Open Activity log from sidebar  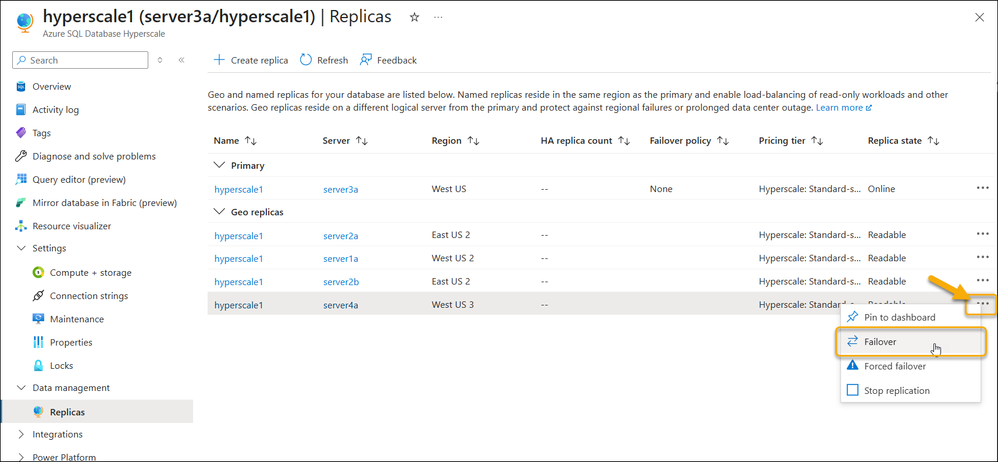point(55,109)
